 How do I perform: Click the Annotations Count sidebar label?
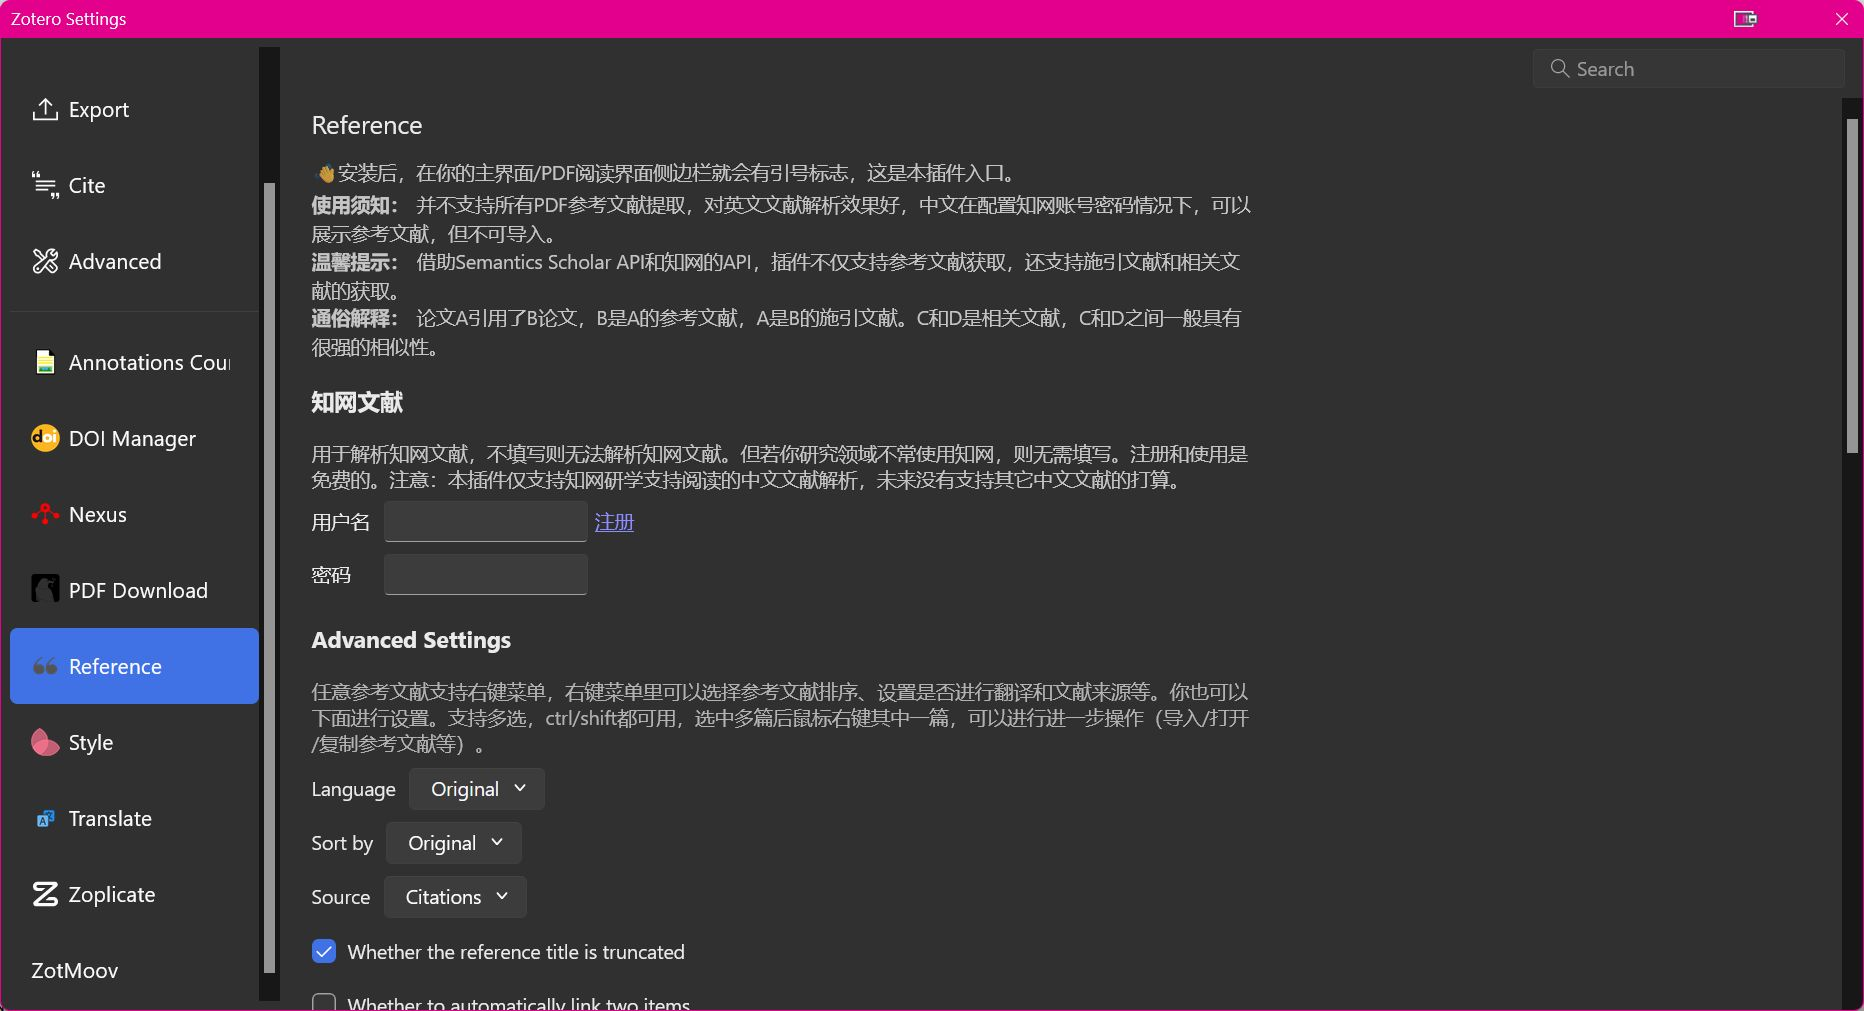(149, 362)
